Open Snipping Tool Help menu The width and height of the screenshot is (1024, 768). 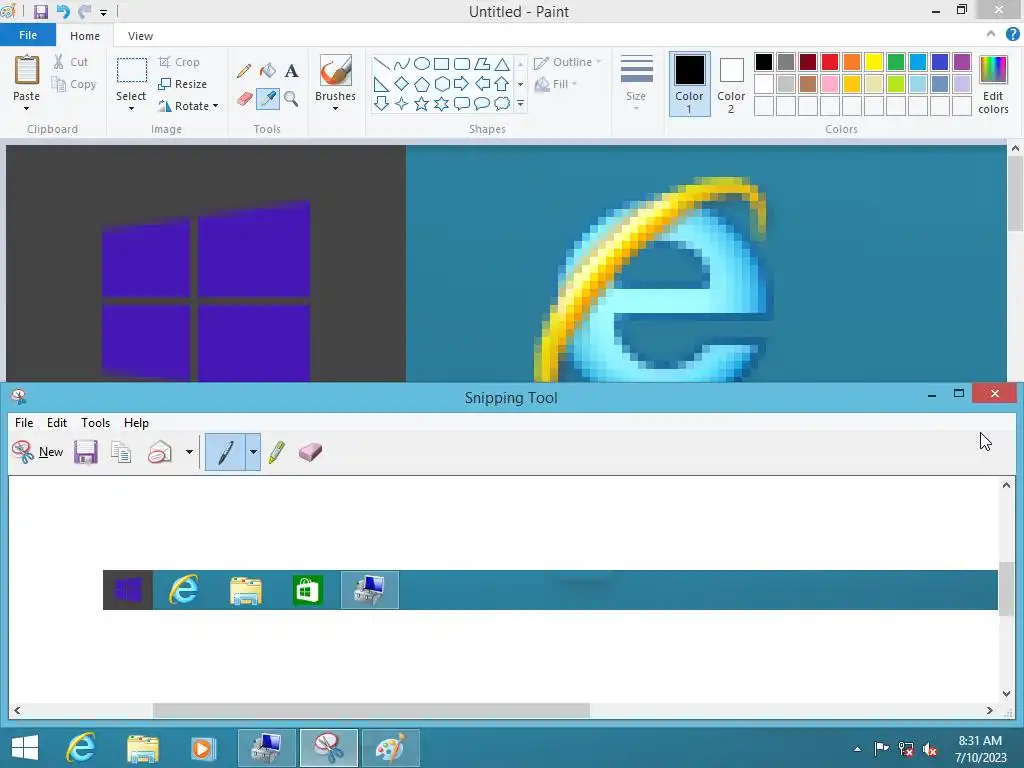(x=136, y=423)
